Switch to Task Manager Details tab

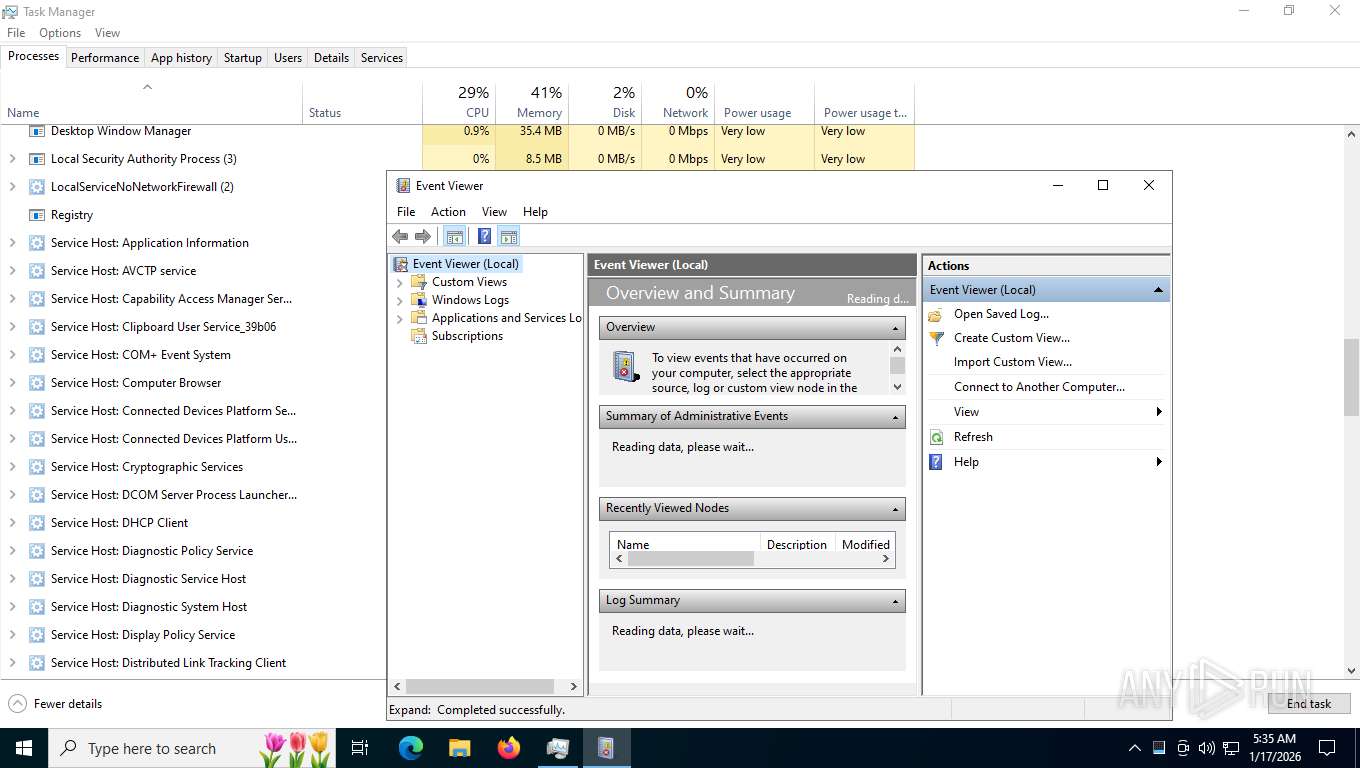pos(331,58)
